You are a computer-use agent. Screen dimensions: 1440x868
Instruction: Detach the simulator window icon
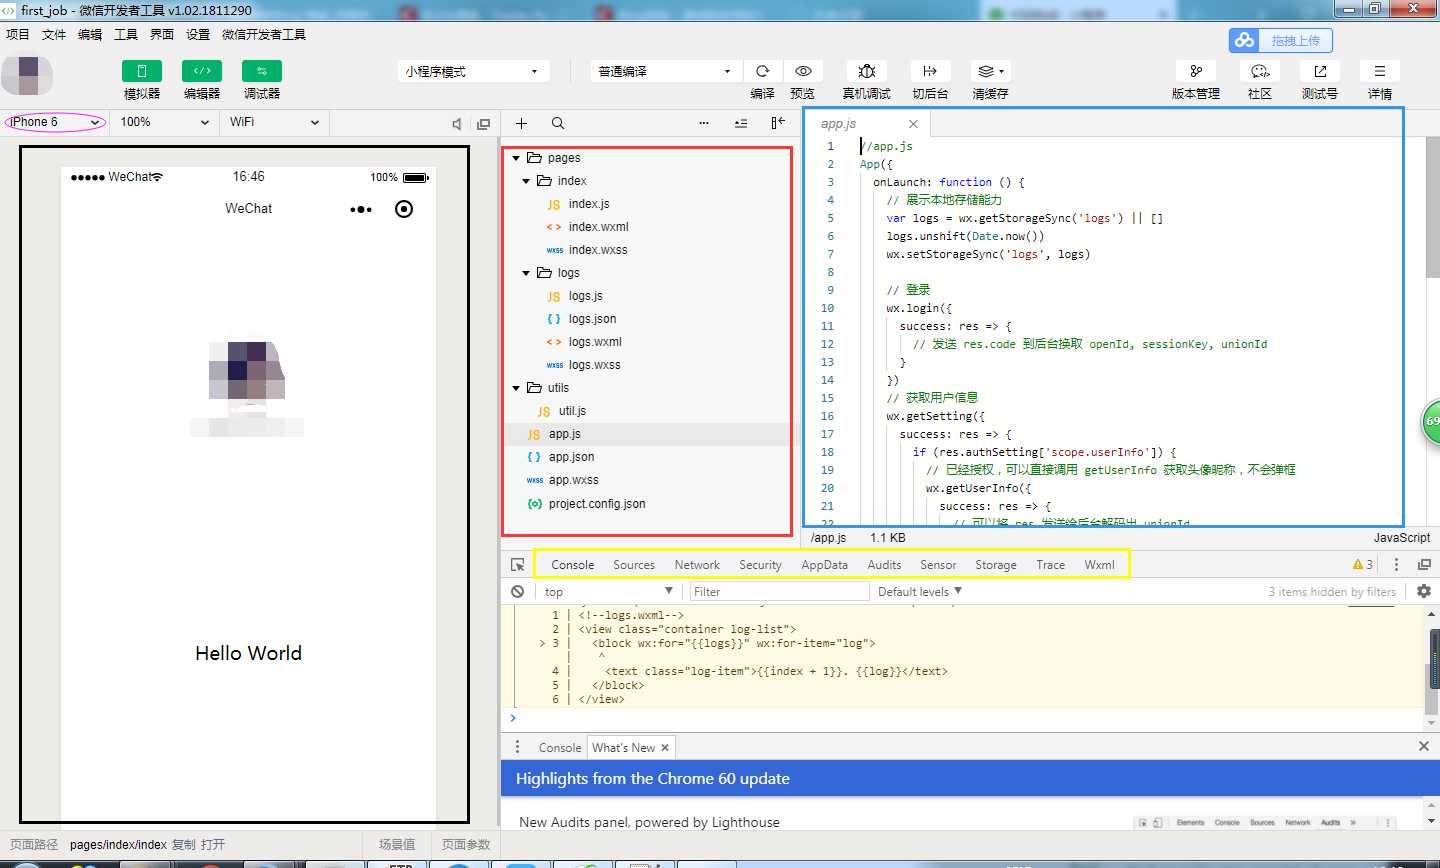(x=484, y=124)
